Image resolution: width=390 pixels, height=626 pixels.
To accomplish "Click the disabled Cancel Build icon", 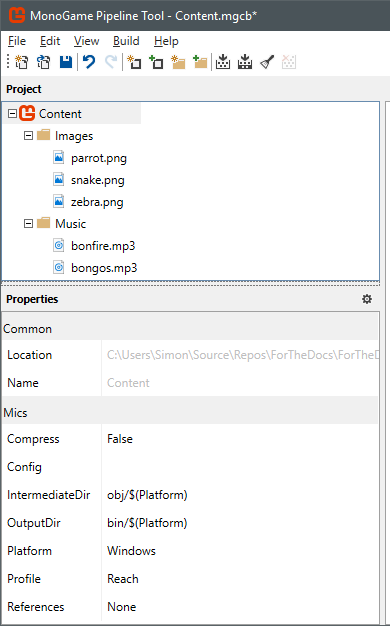I will click(x=289, y=62).
